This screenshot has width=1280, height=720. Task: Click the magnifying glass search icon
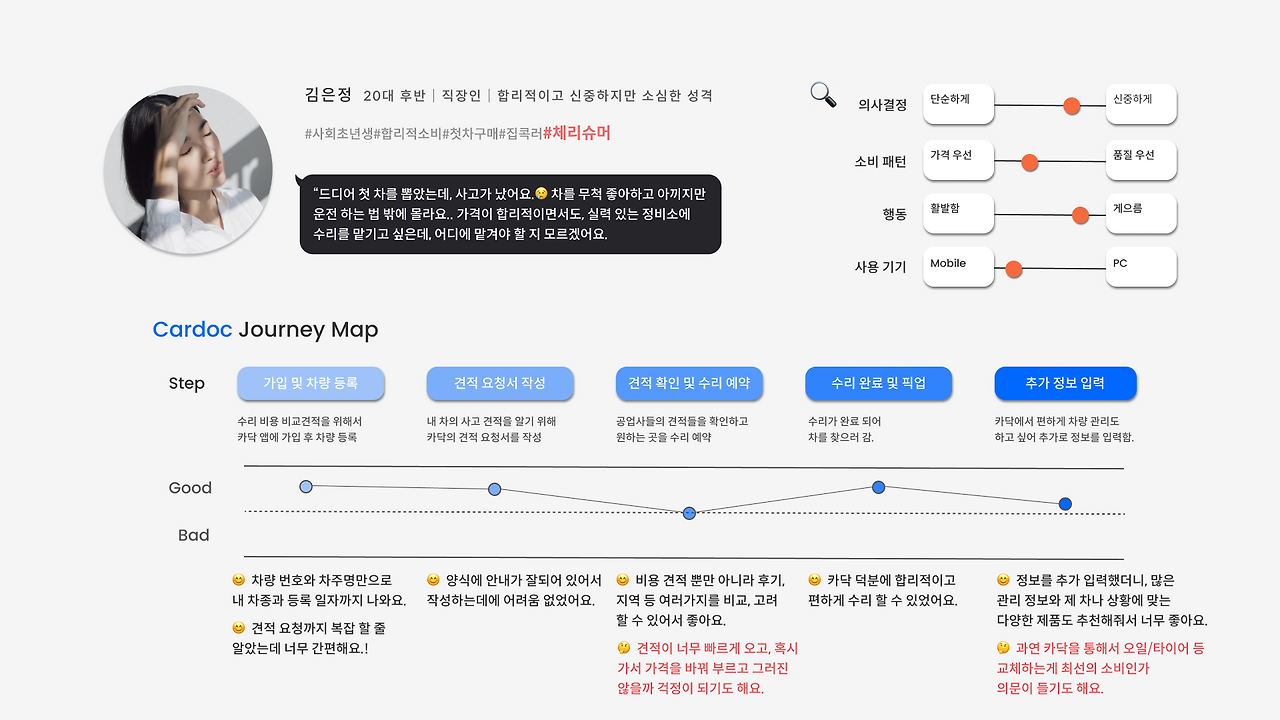click(822, 94)
